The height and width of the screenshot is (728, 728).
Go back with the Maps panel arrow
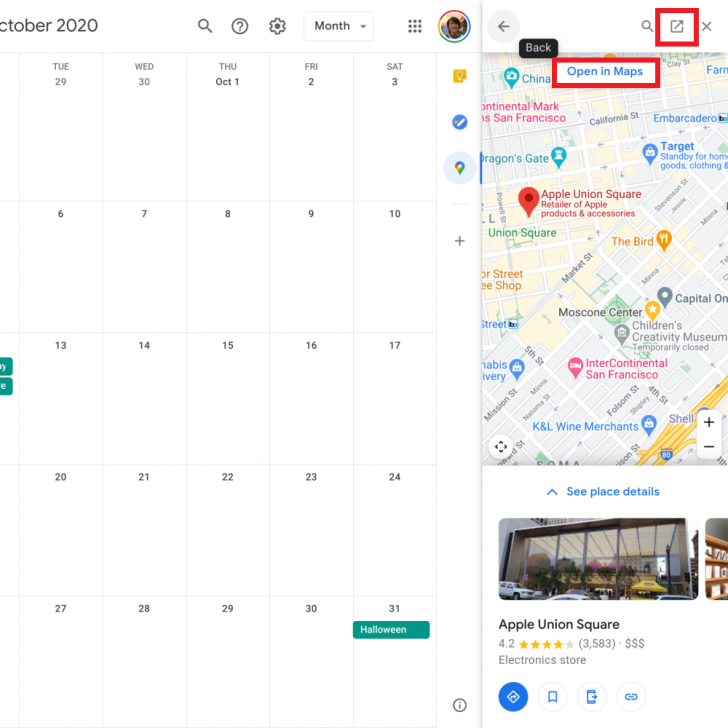point(503,26)
